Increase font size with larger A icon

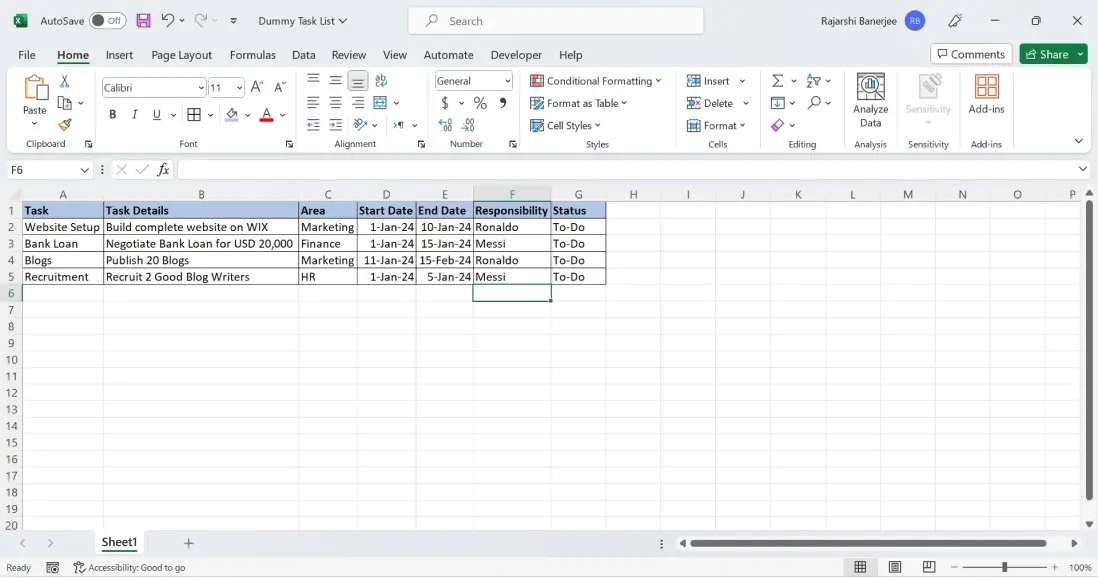[257, 88]
